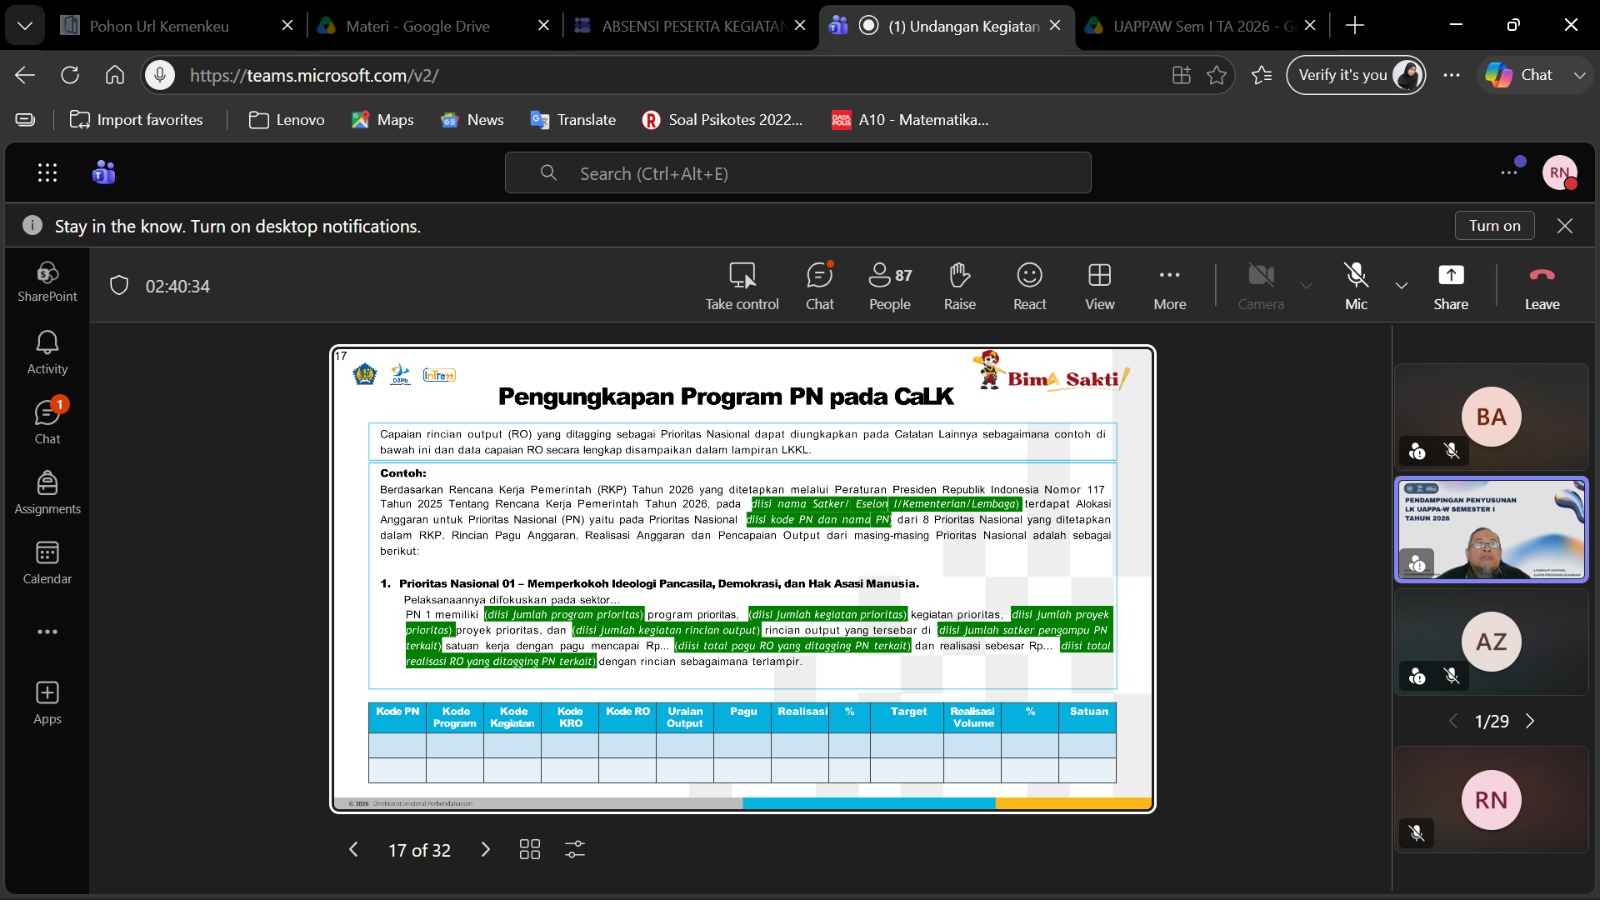The width and height of the screenshot is (1600, 900).
Task: Open the View layout menu
Action: [x=1100, y=286]
